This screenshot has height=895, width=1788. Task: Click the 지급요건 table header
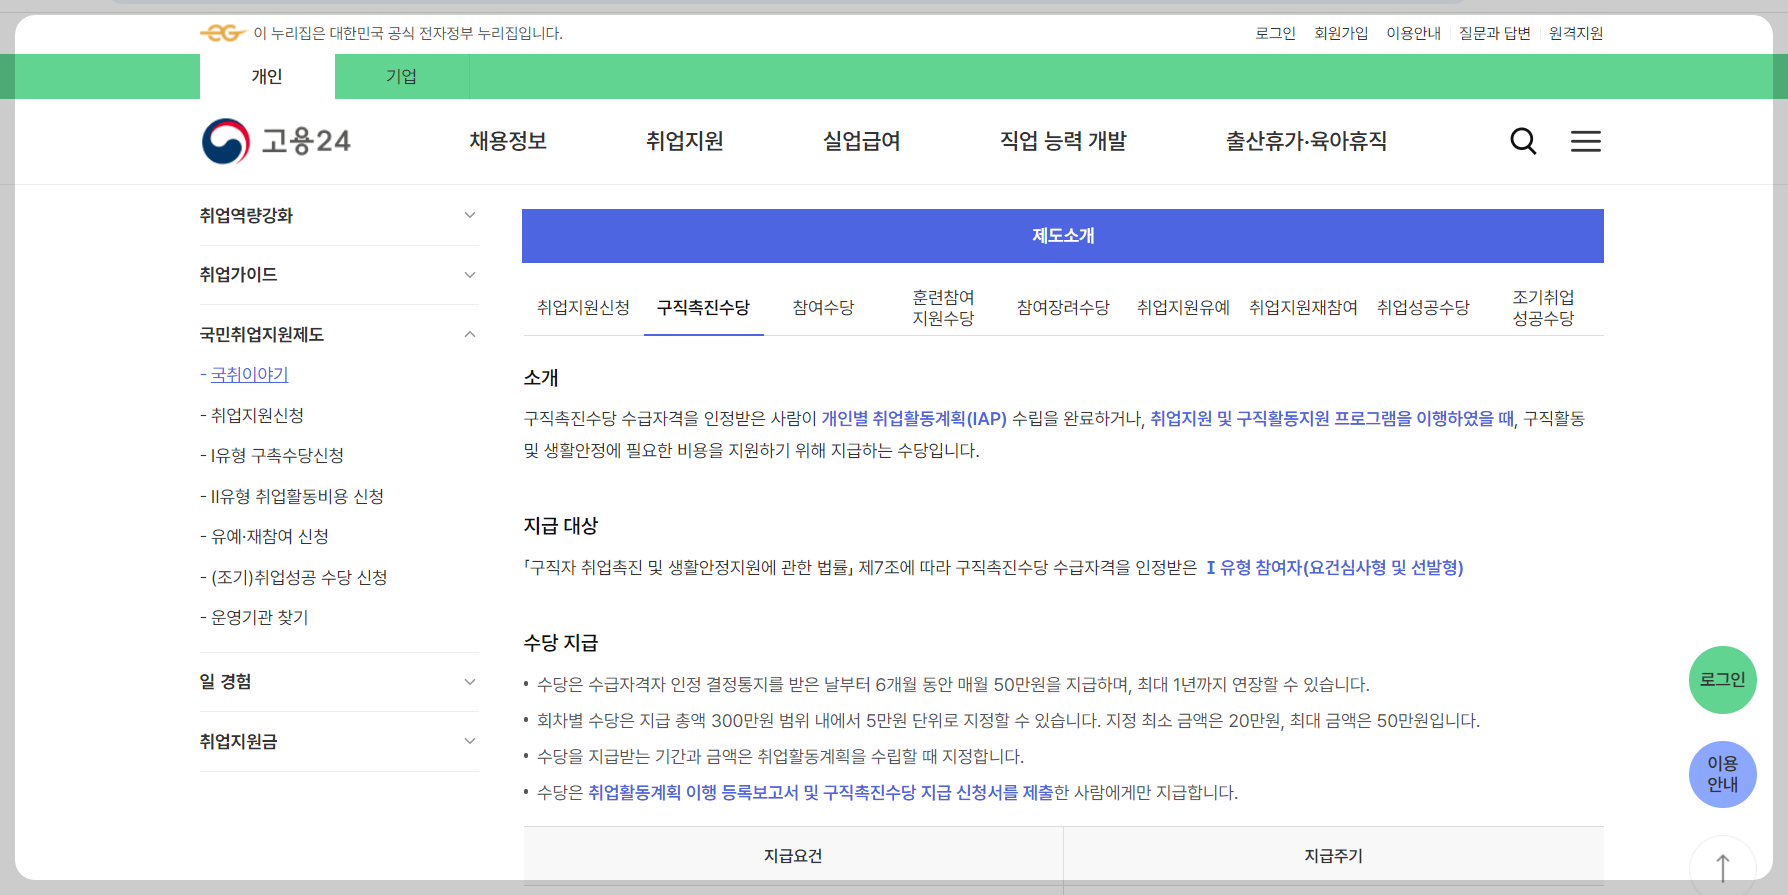(x=793, y=856)
